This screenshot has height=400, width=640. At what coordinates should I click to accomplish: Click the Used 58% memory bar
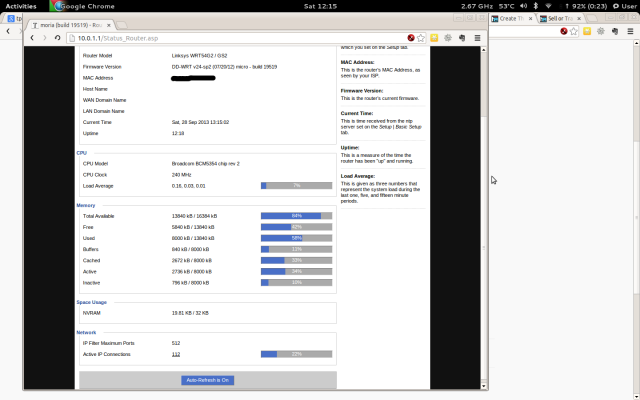point(296,238)
